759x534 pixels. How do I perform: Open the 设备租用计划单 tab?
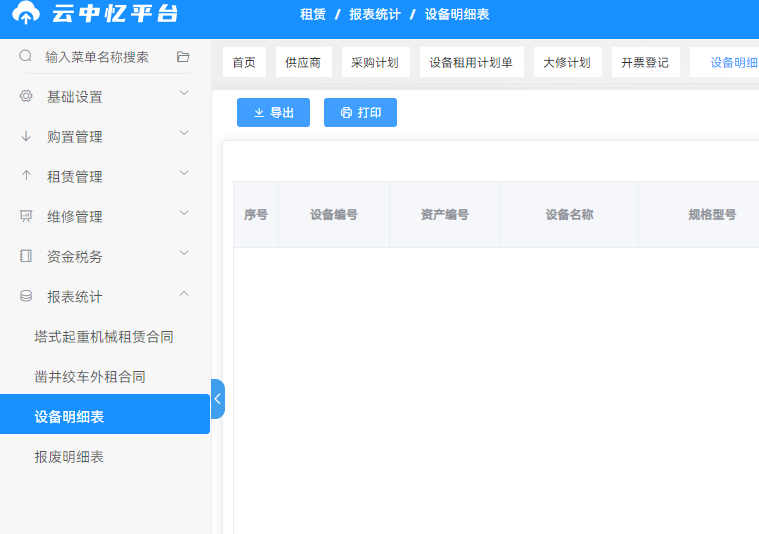(471, 62)
